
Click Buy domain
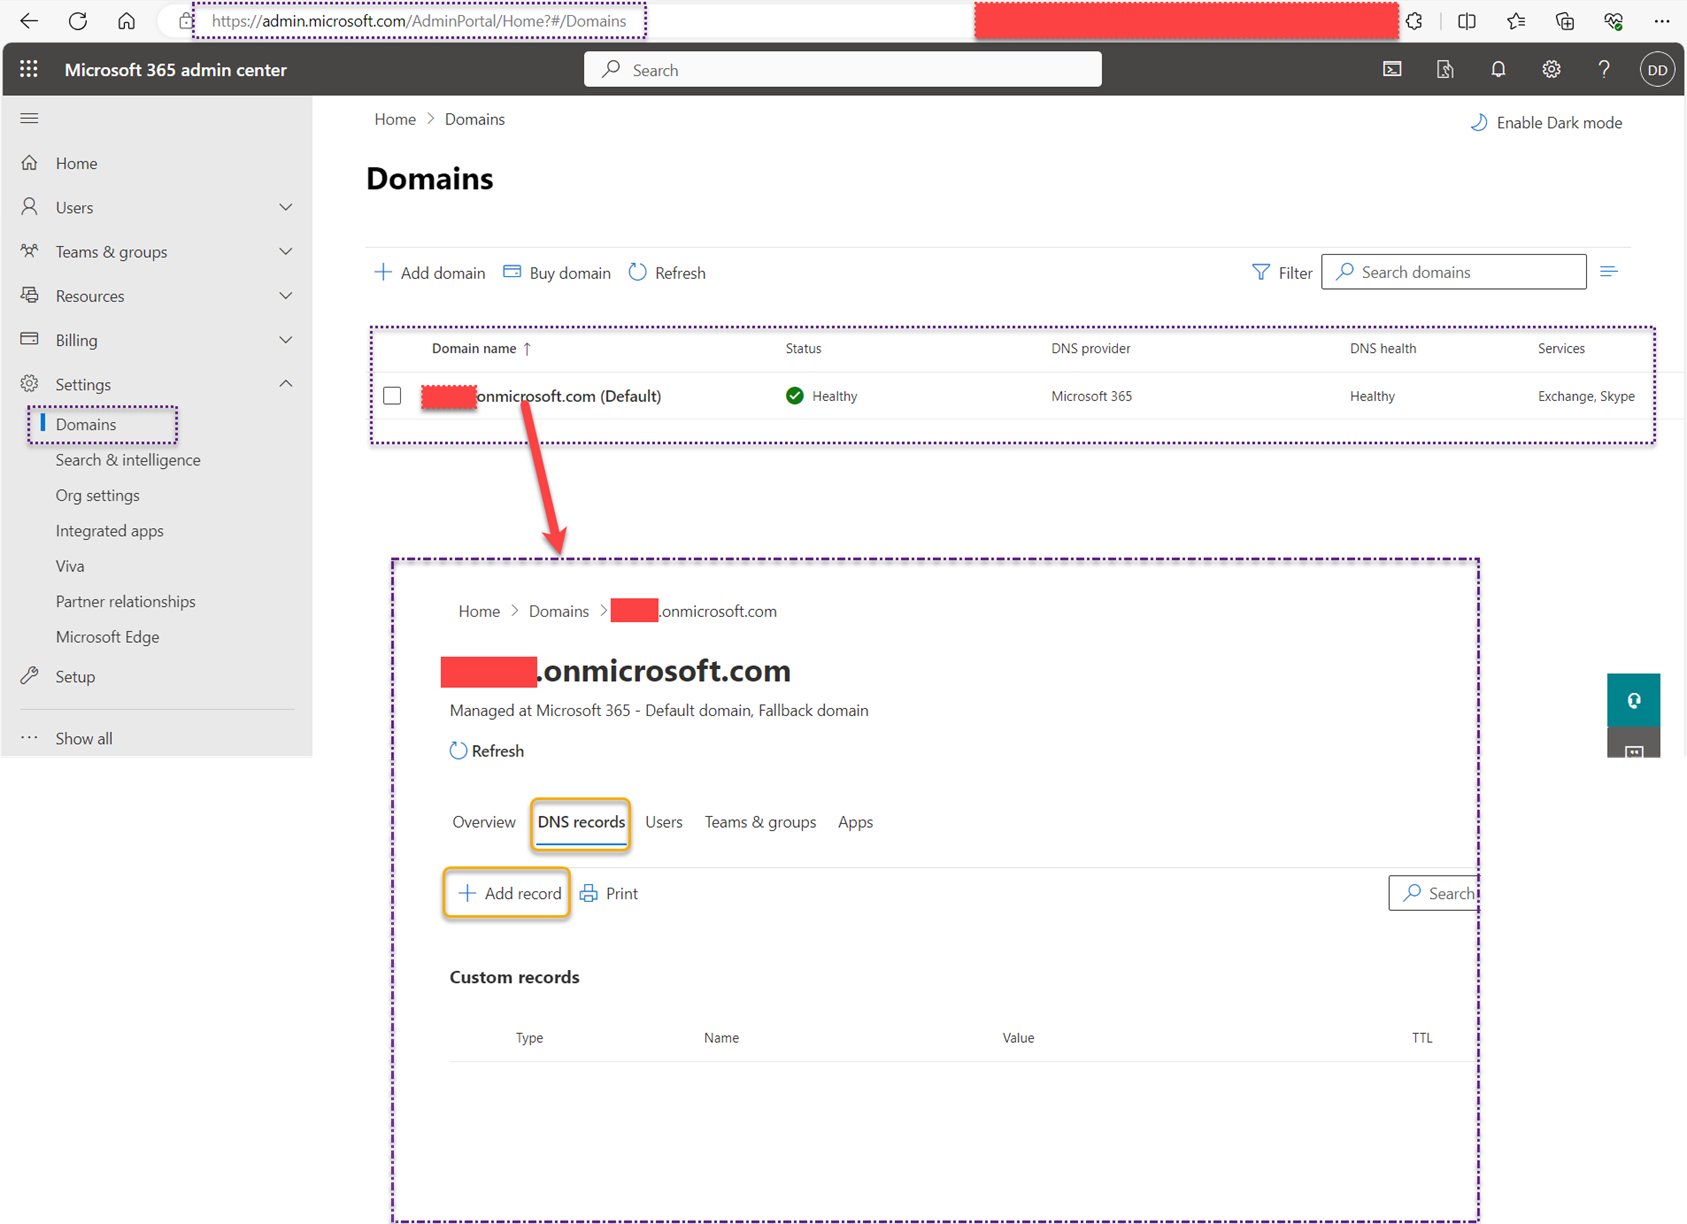click(x=557, y=273)
